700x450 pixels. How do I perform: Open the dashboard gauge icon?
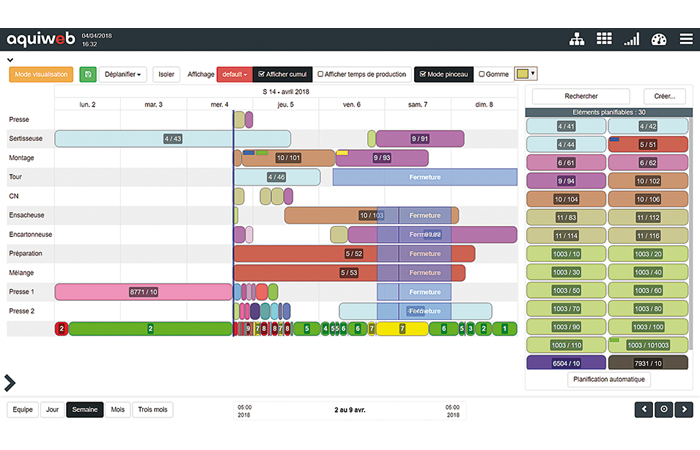click(x=658, y=39)
